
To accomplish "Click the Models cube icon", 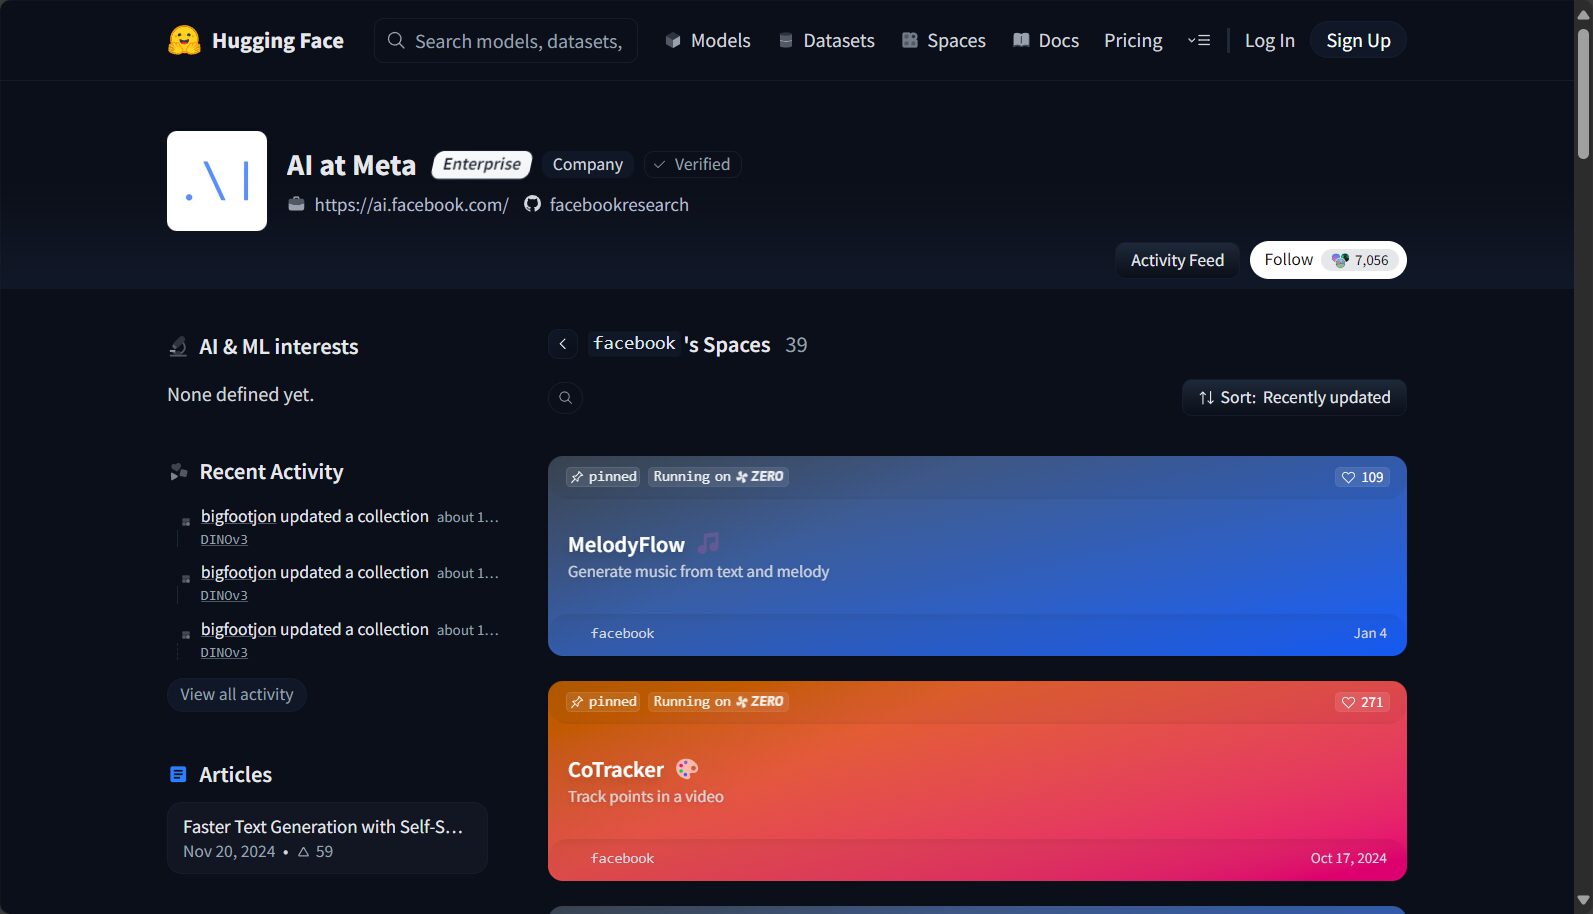I will (673, 41).
